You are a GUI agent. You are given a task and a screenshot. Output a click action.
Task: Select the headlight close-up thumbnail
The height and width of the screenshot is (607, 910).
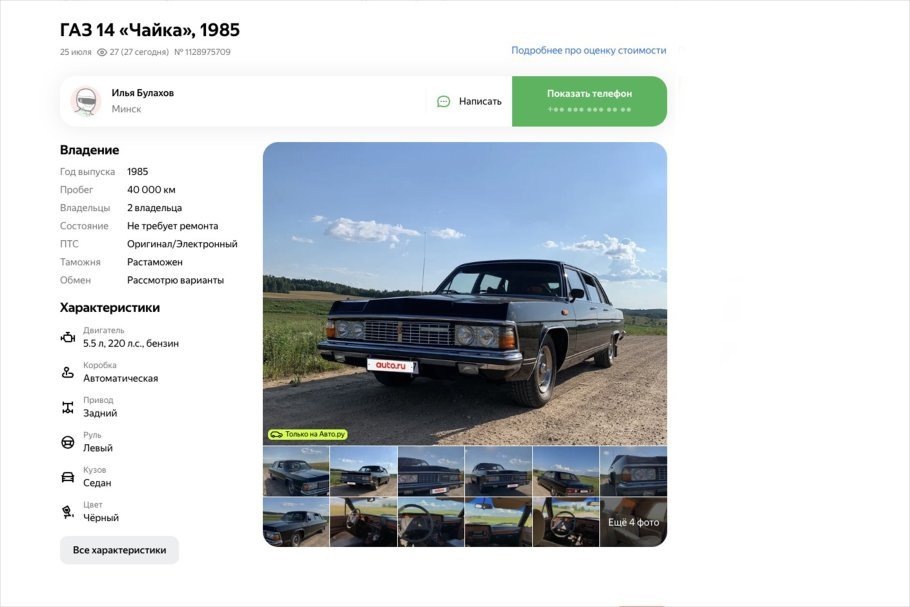coord(633,471)
